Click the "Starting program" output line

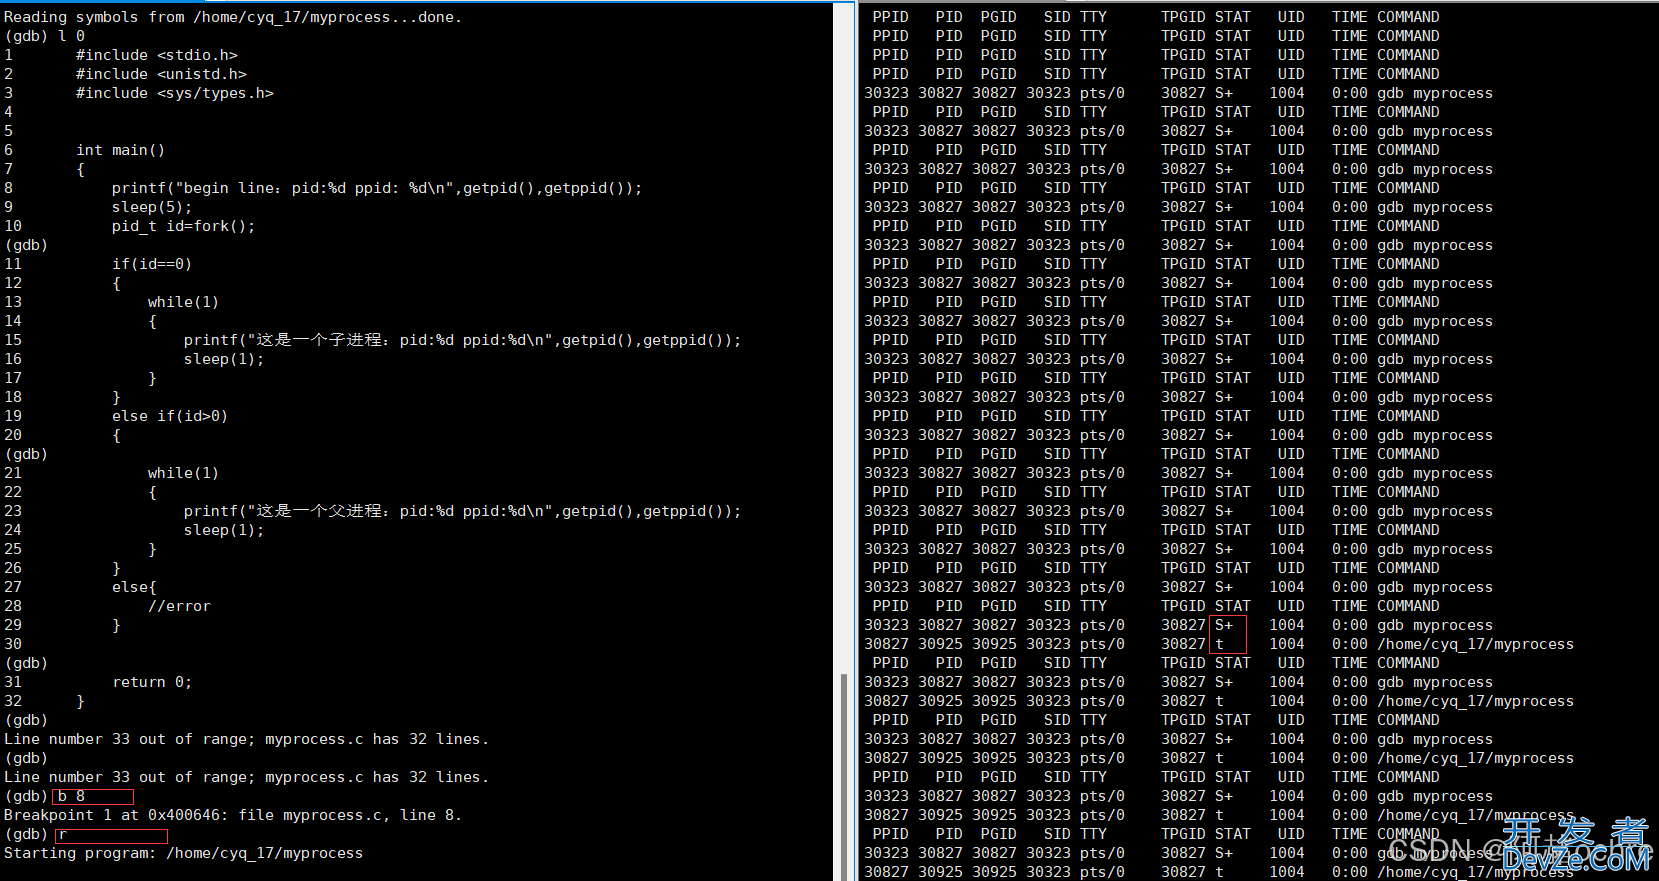click(x=183, y=853)
